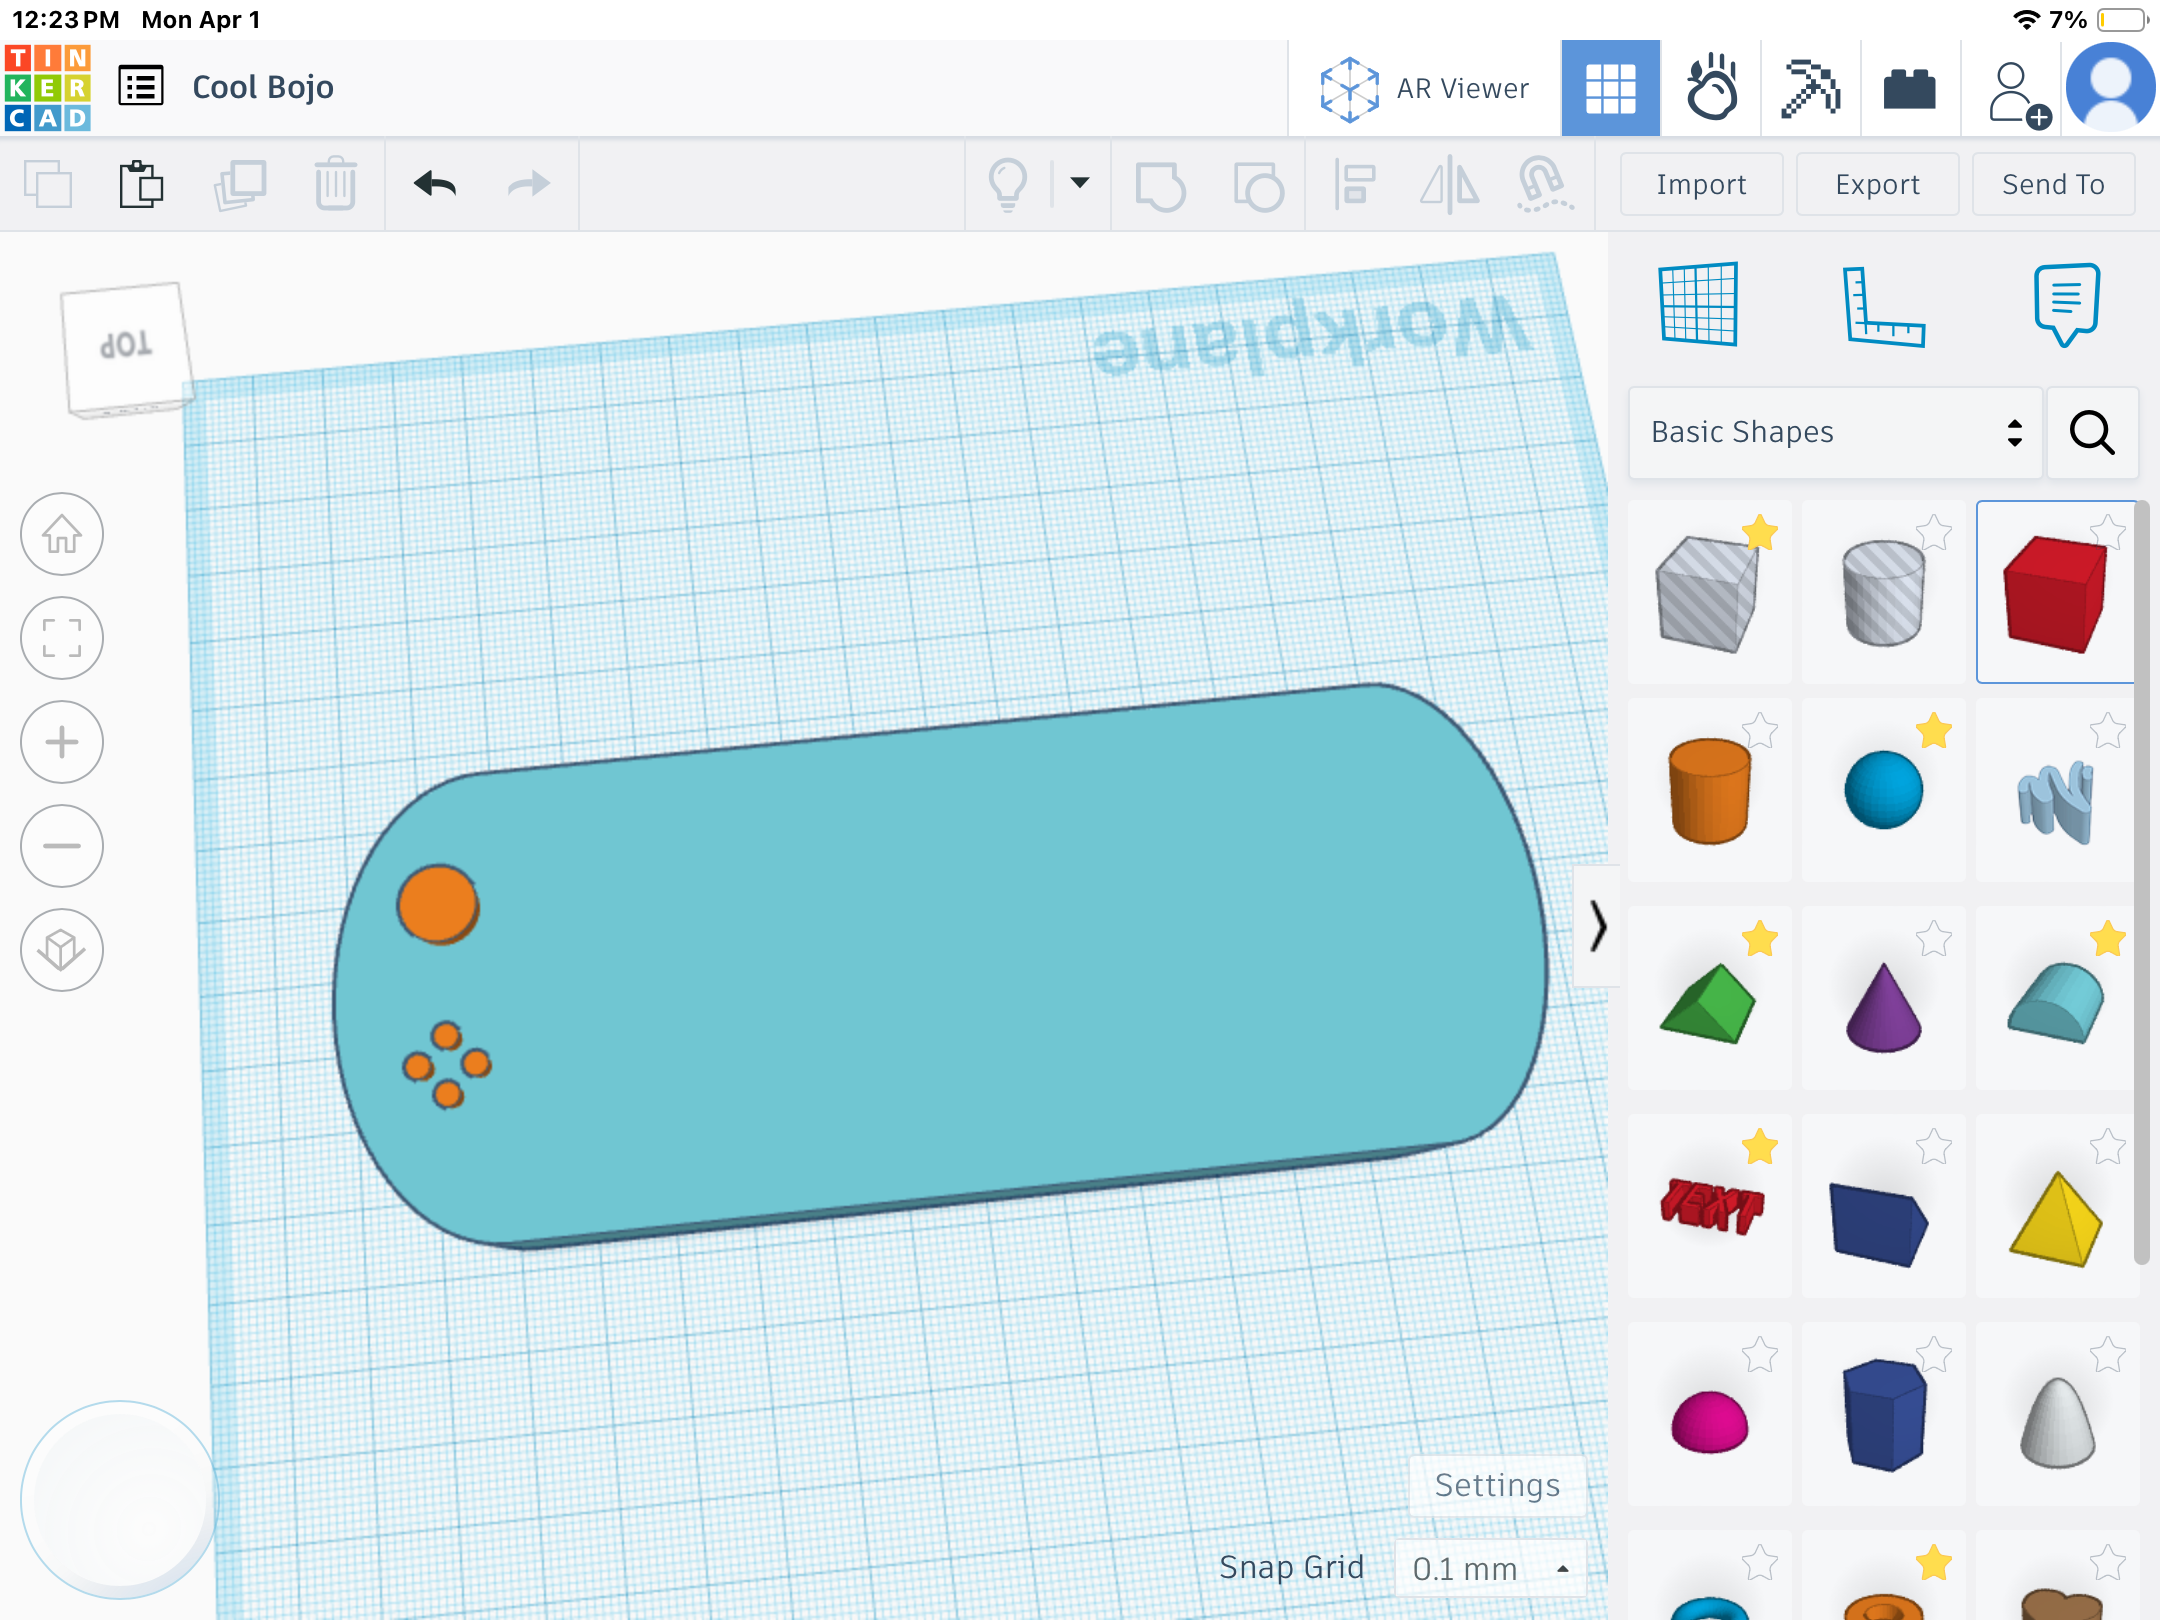Click the Align tool
The height and width of the screenshot is (1620, 2160).
point(1355,185)
